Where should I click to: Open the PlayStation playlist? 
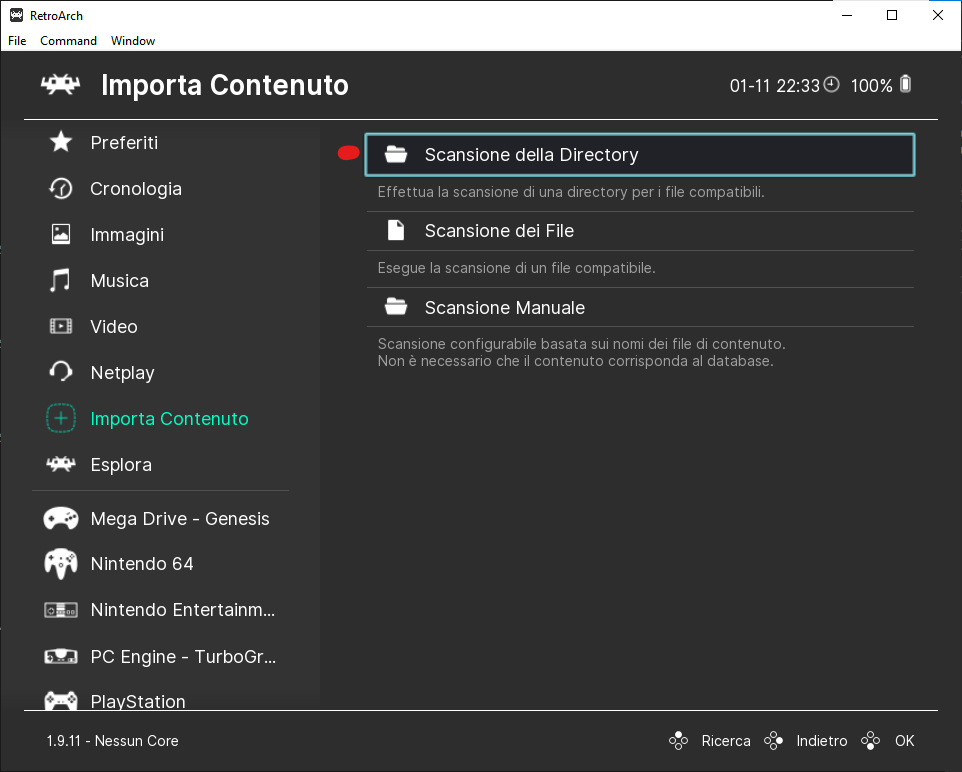(137, 701)
